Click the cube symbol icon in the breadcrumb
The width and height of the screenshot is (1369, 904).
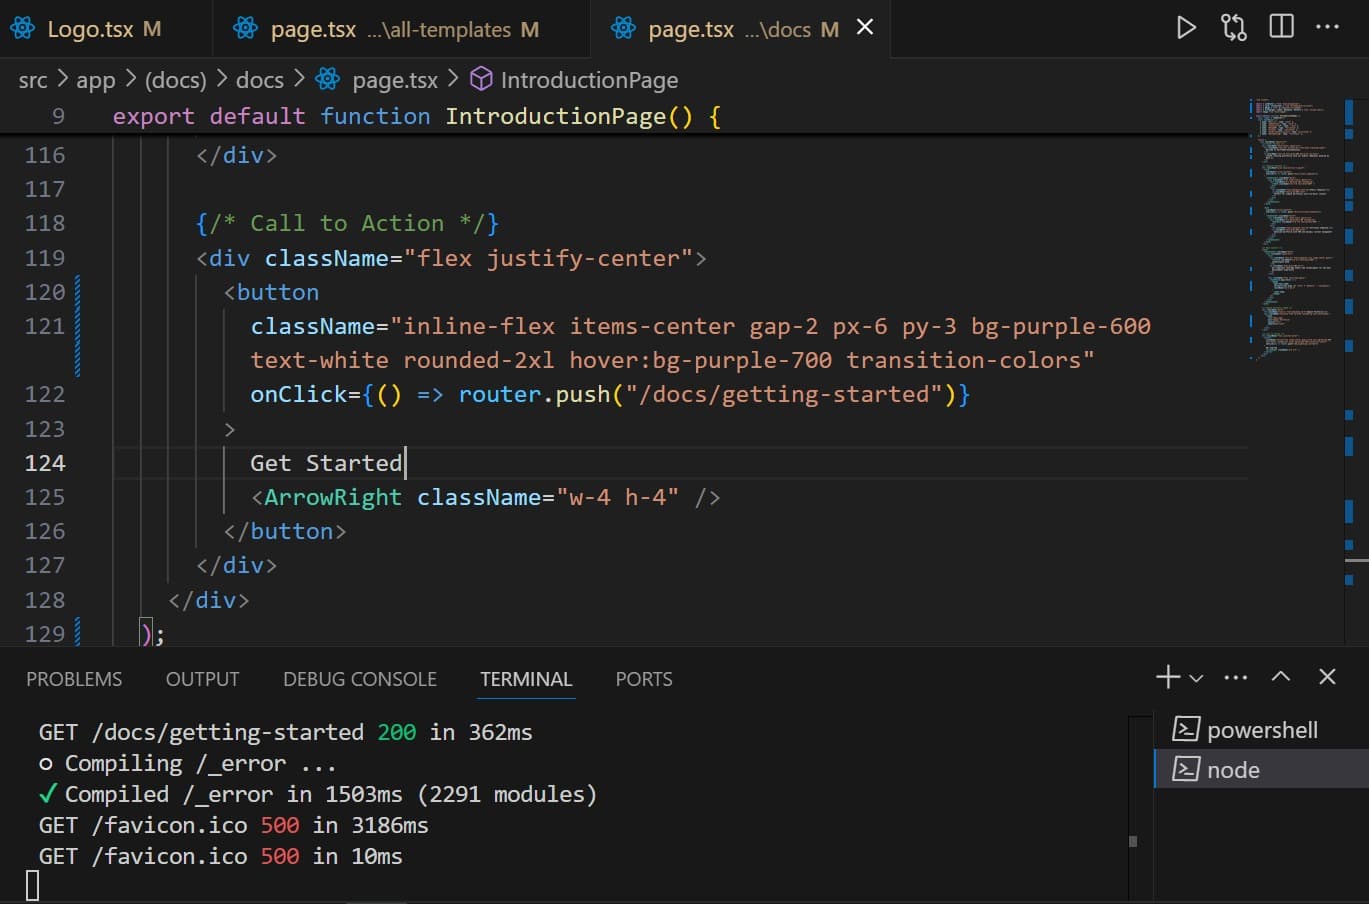(x=481, y=79)
